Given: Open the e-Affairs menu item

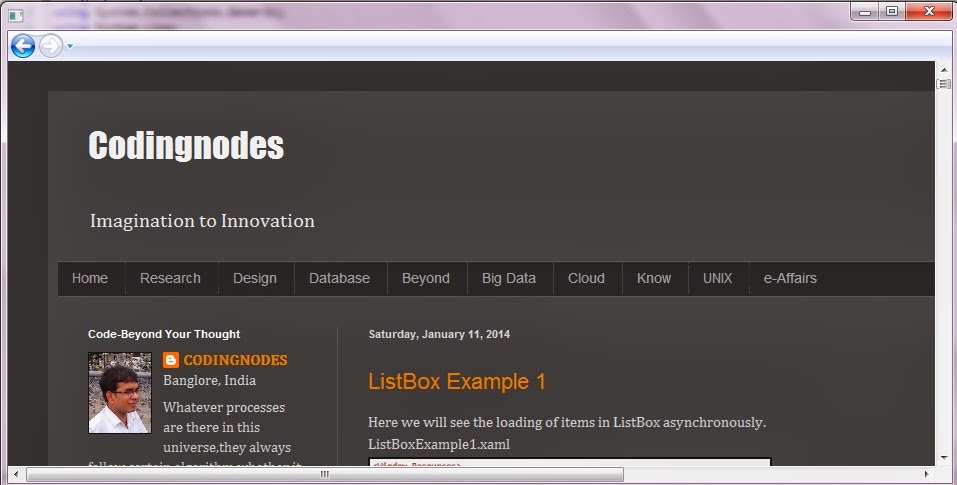Looking at the screenshot, I should click(x=790, y=278).
